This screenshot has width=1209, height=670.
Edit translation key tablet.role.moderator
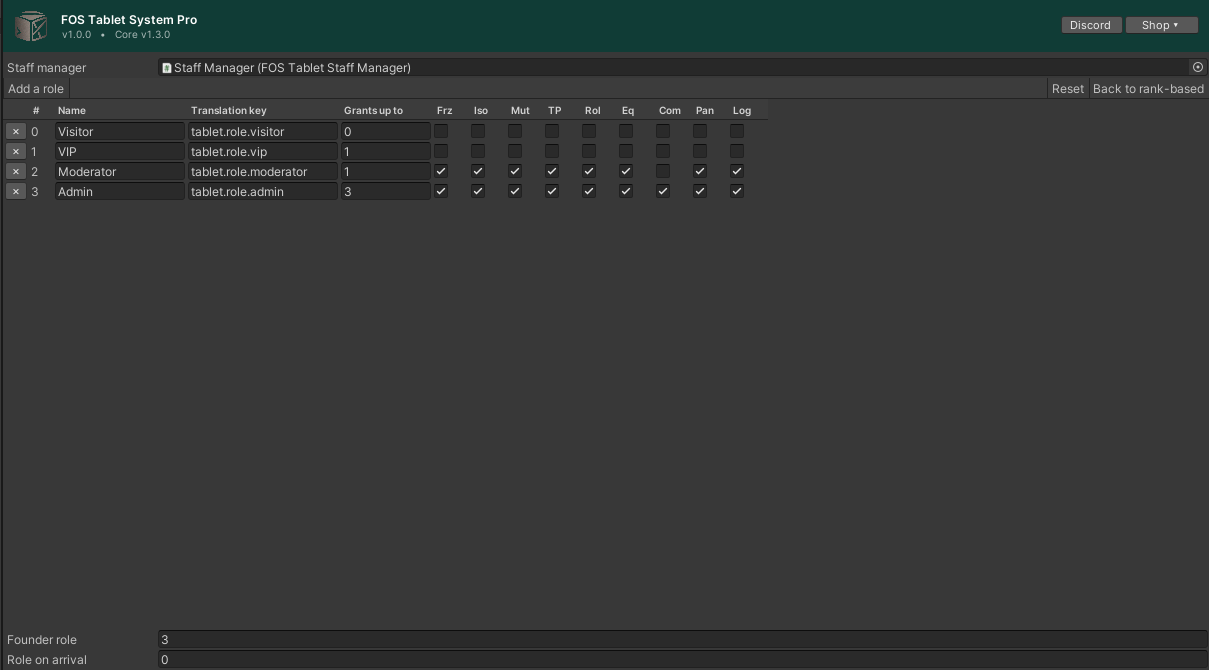(x=263, y=171)
